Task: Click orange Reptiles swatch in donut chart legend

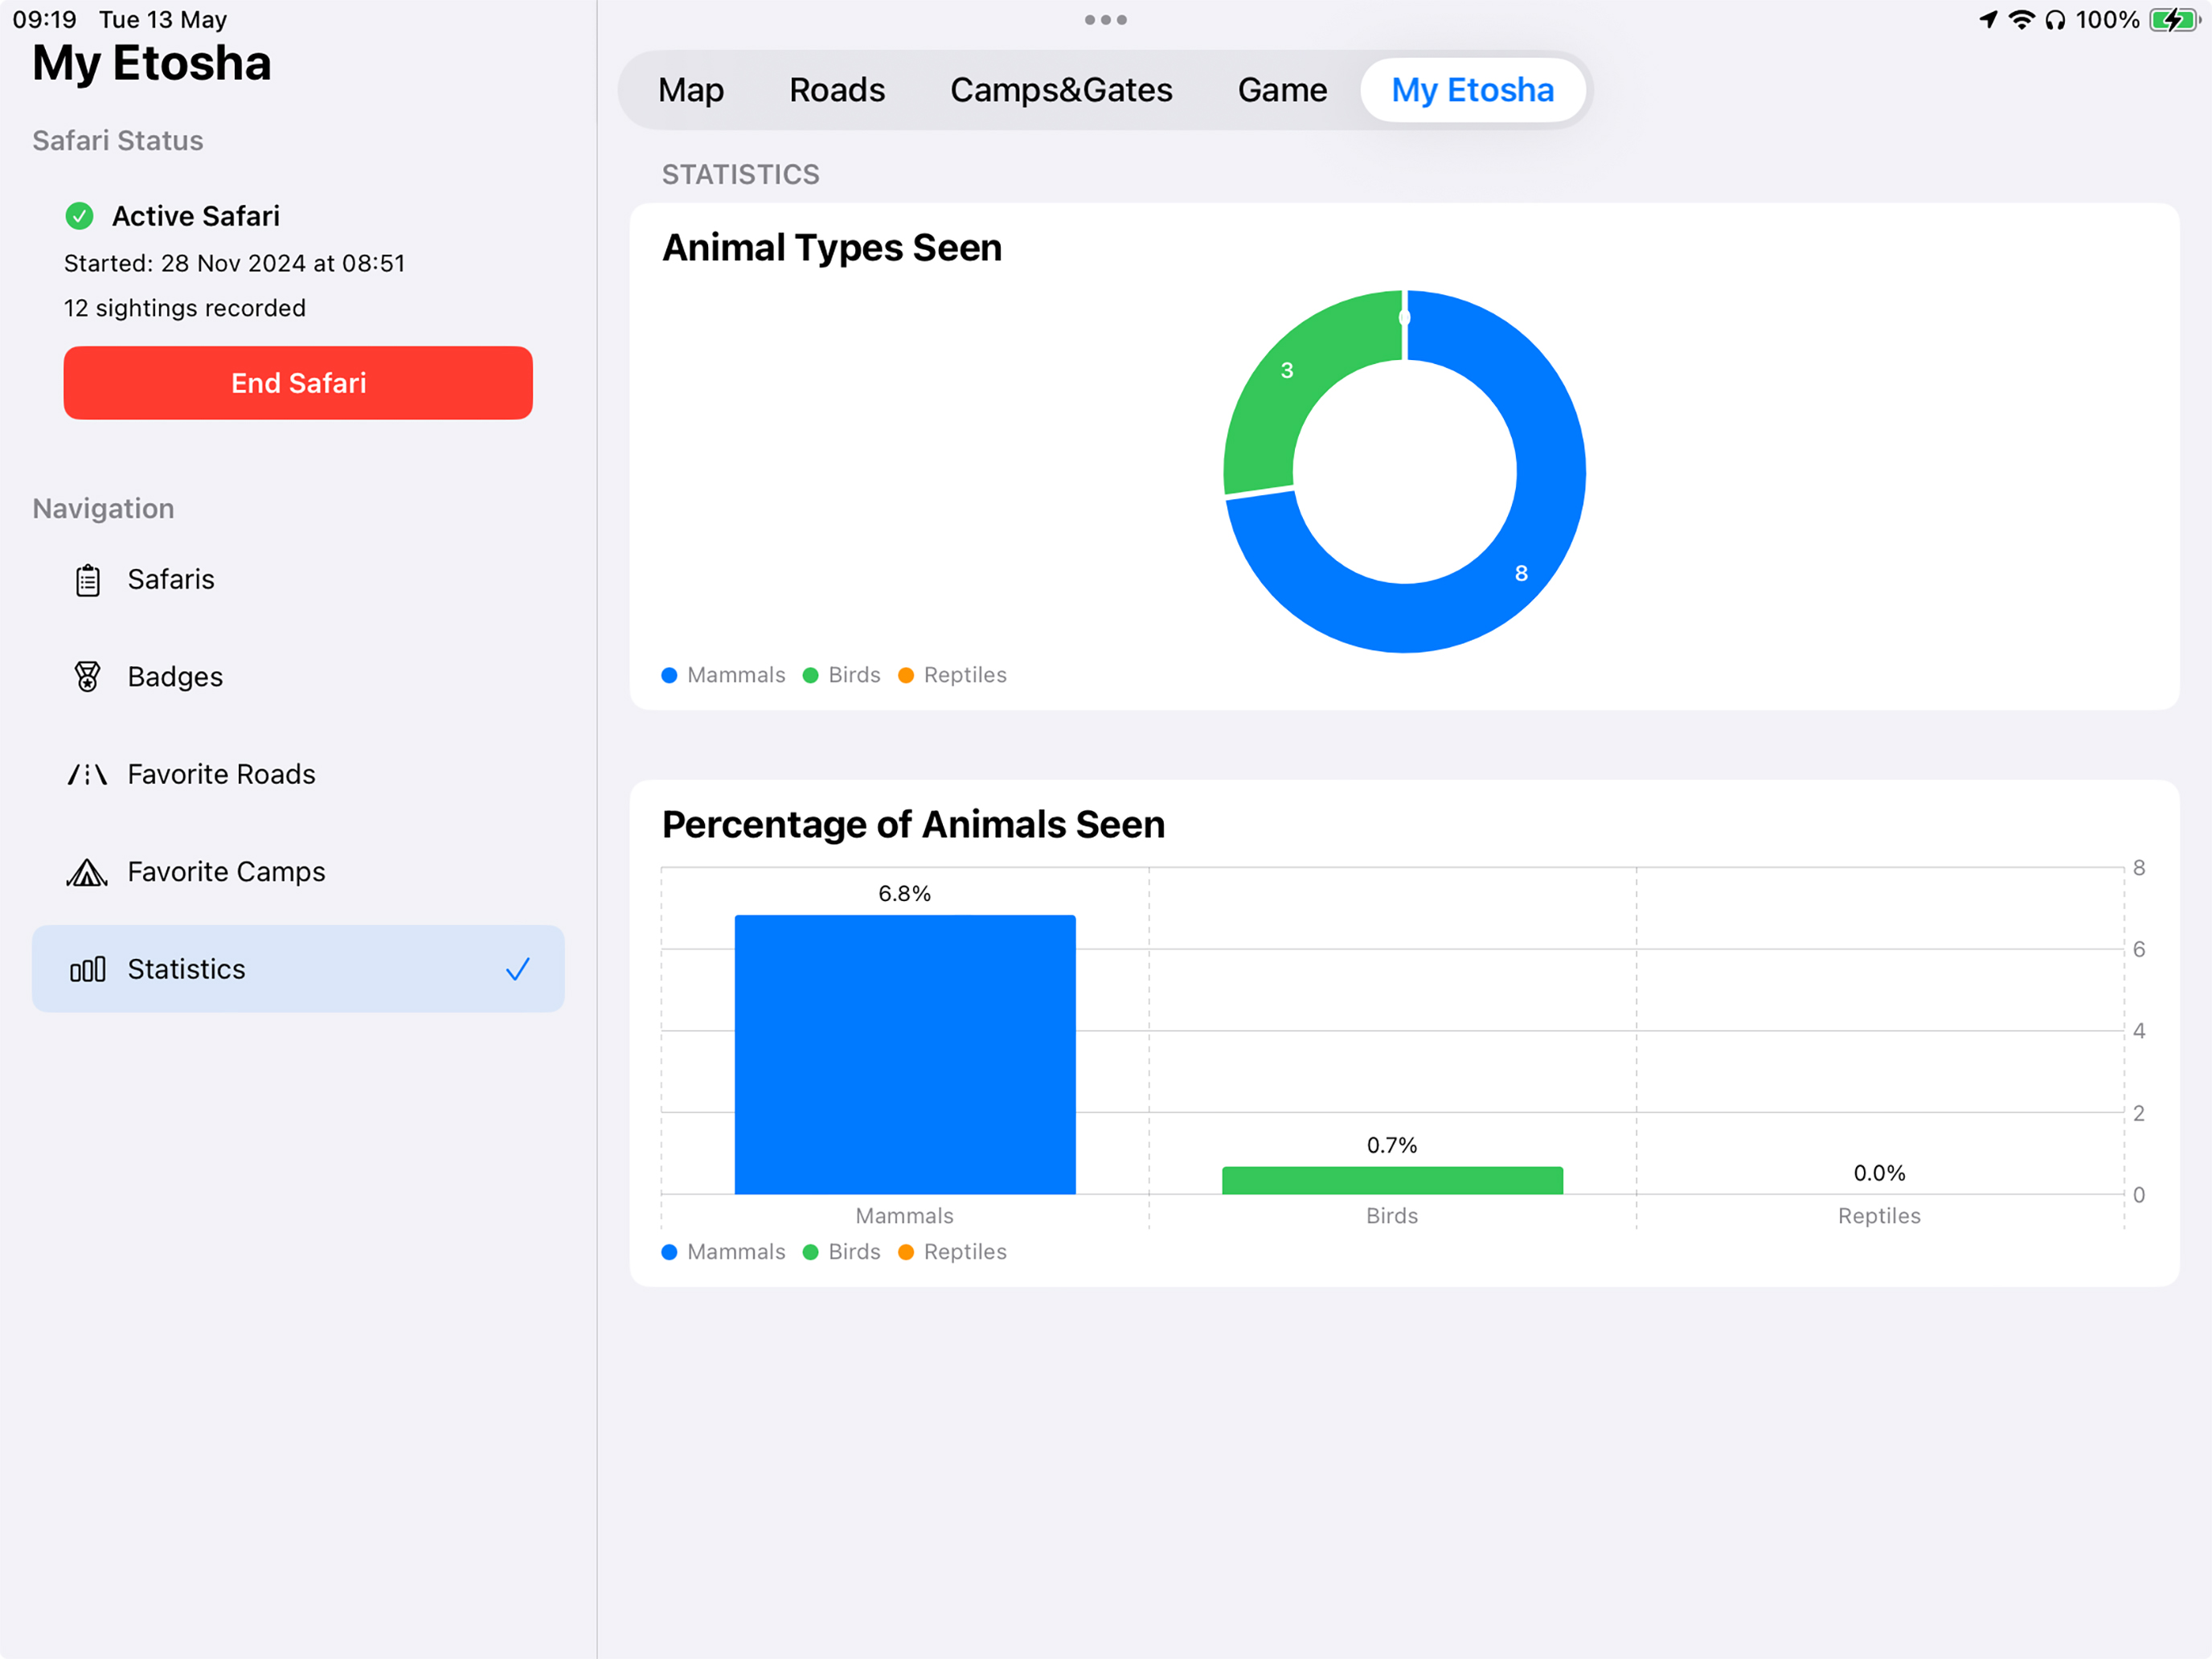Action: pos(906,676)
